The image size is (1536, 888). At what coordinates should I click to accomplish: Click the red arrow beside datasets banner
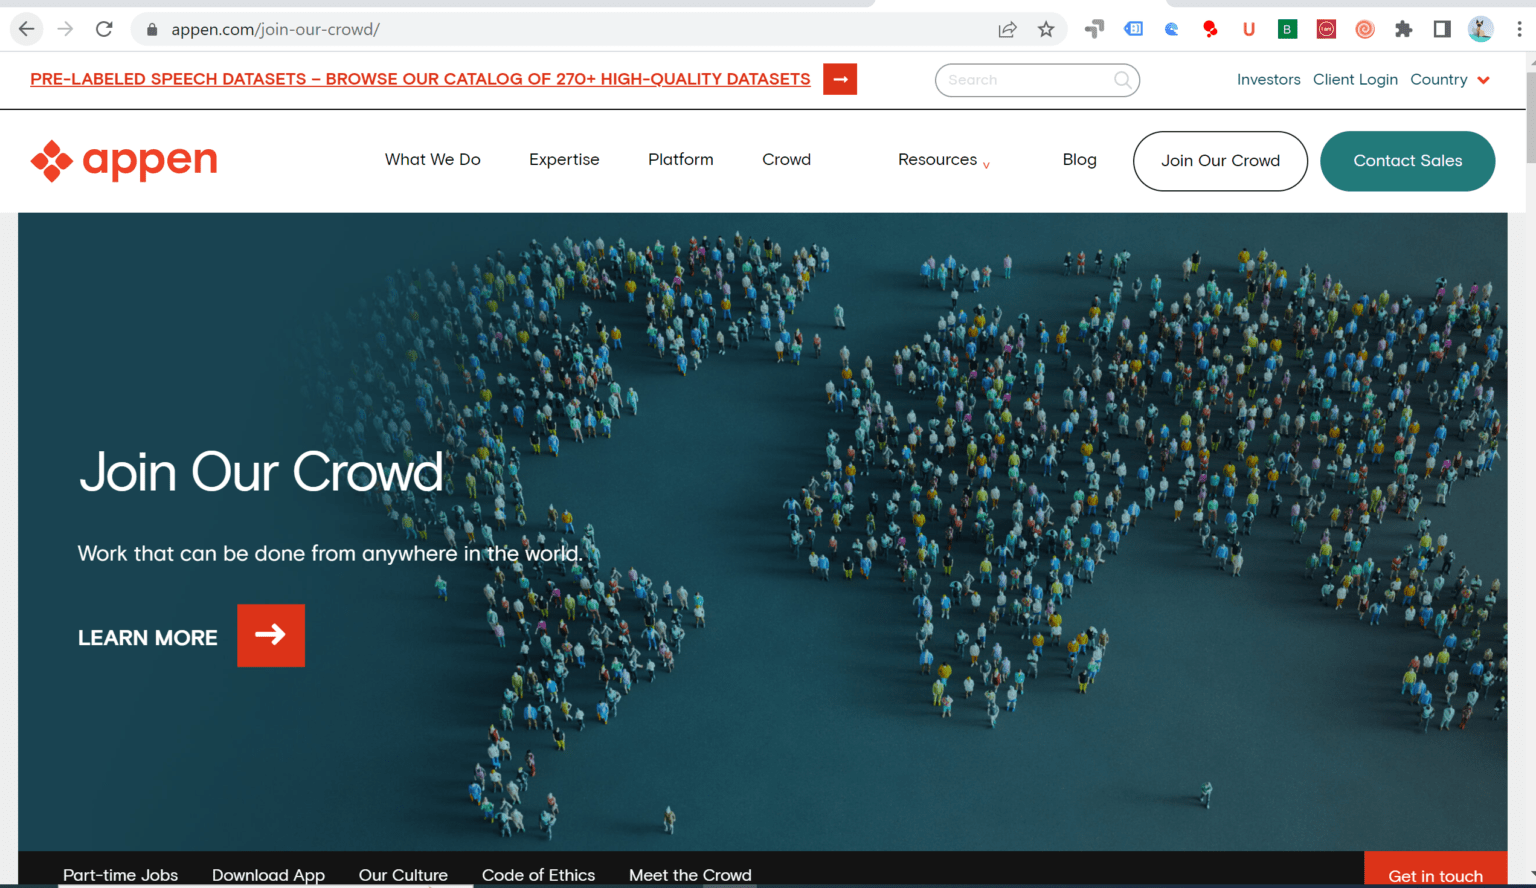point(840,79)
